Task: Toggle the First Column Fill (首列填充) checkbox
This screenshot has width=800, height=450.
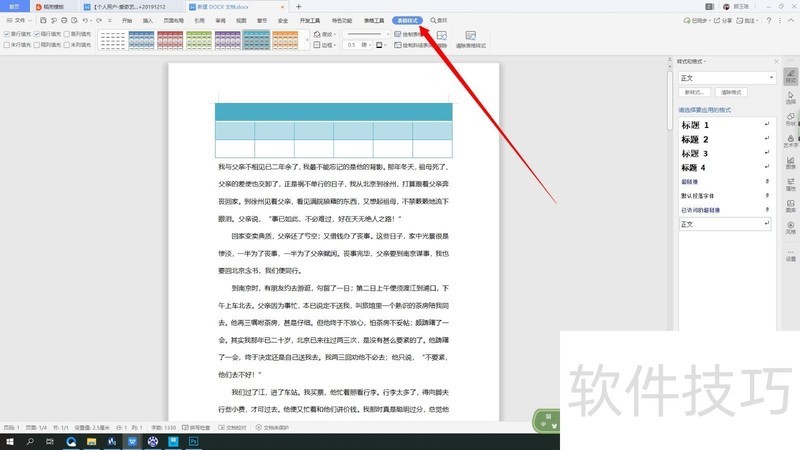Action: tap(67, 34)
